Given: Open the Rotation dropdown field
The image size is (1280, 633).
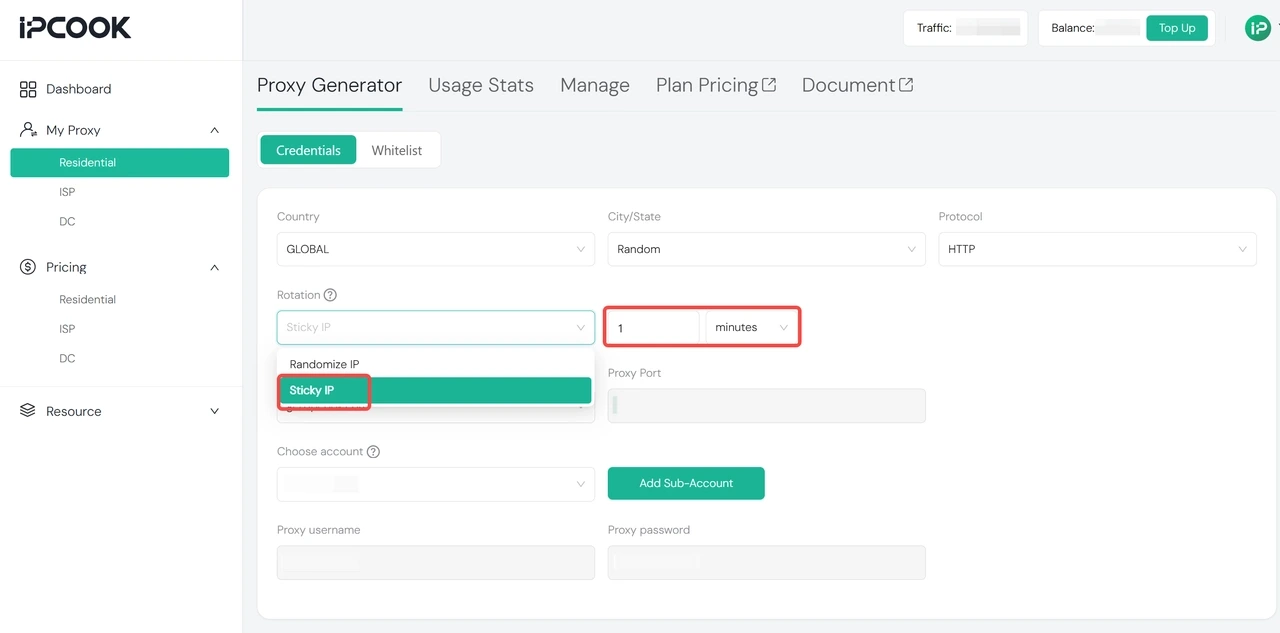Looking at the screenshot, I should pos(435,327).
